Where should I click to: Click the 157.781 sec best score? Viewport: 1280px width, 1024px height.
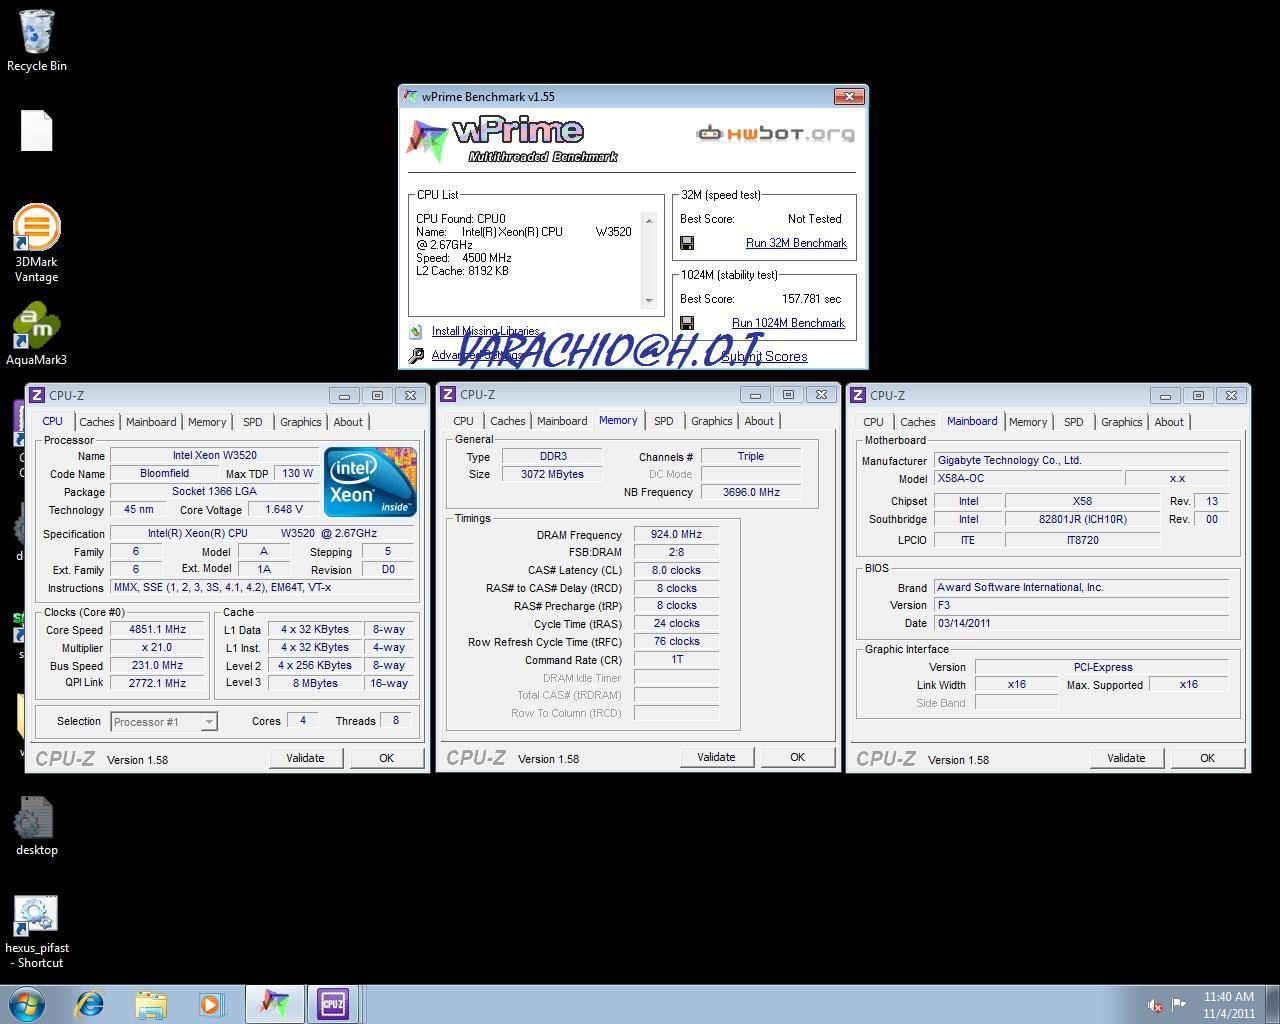[x=811, y=299]
